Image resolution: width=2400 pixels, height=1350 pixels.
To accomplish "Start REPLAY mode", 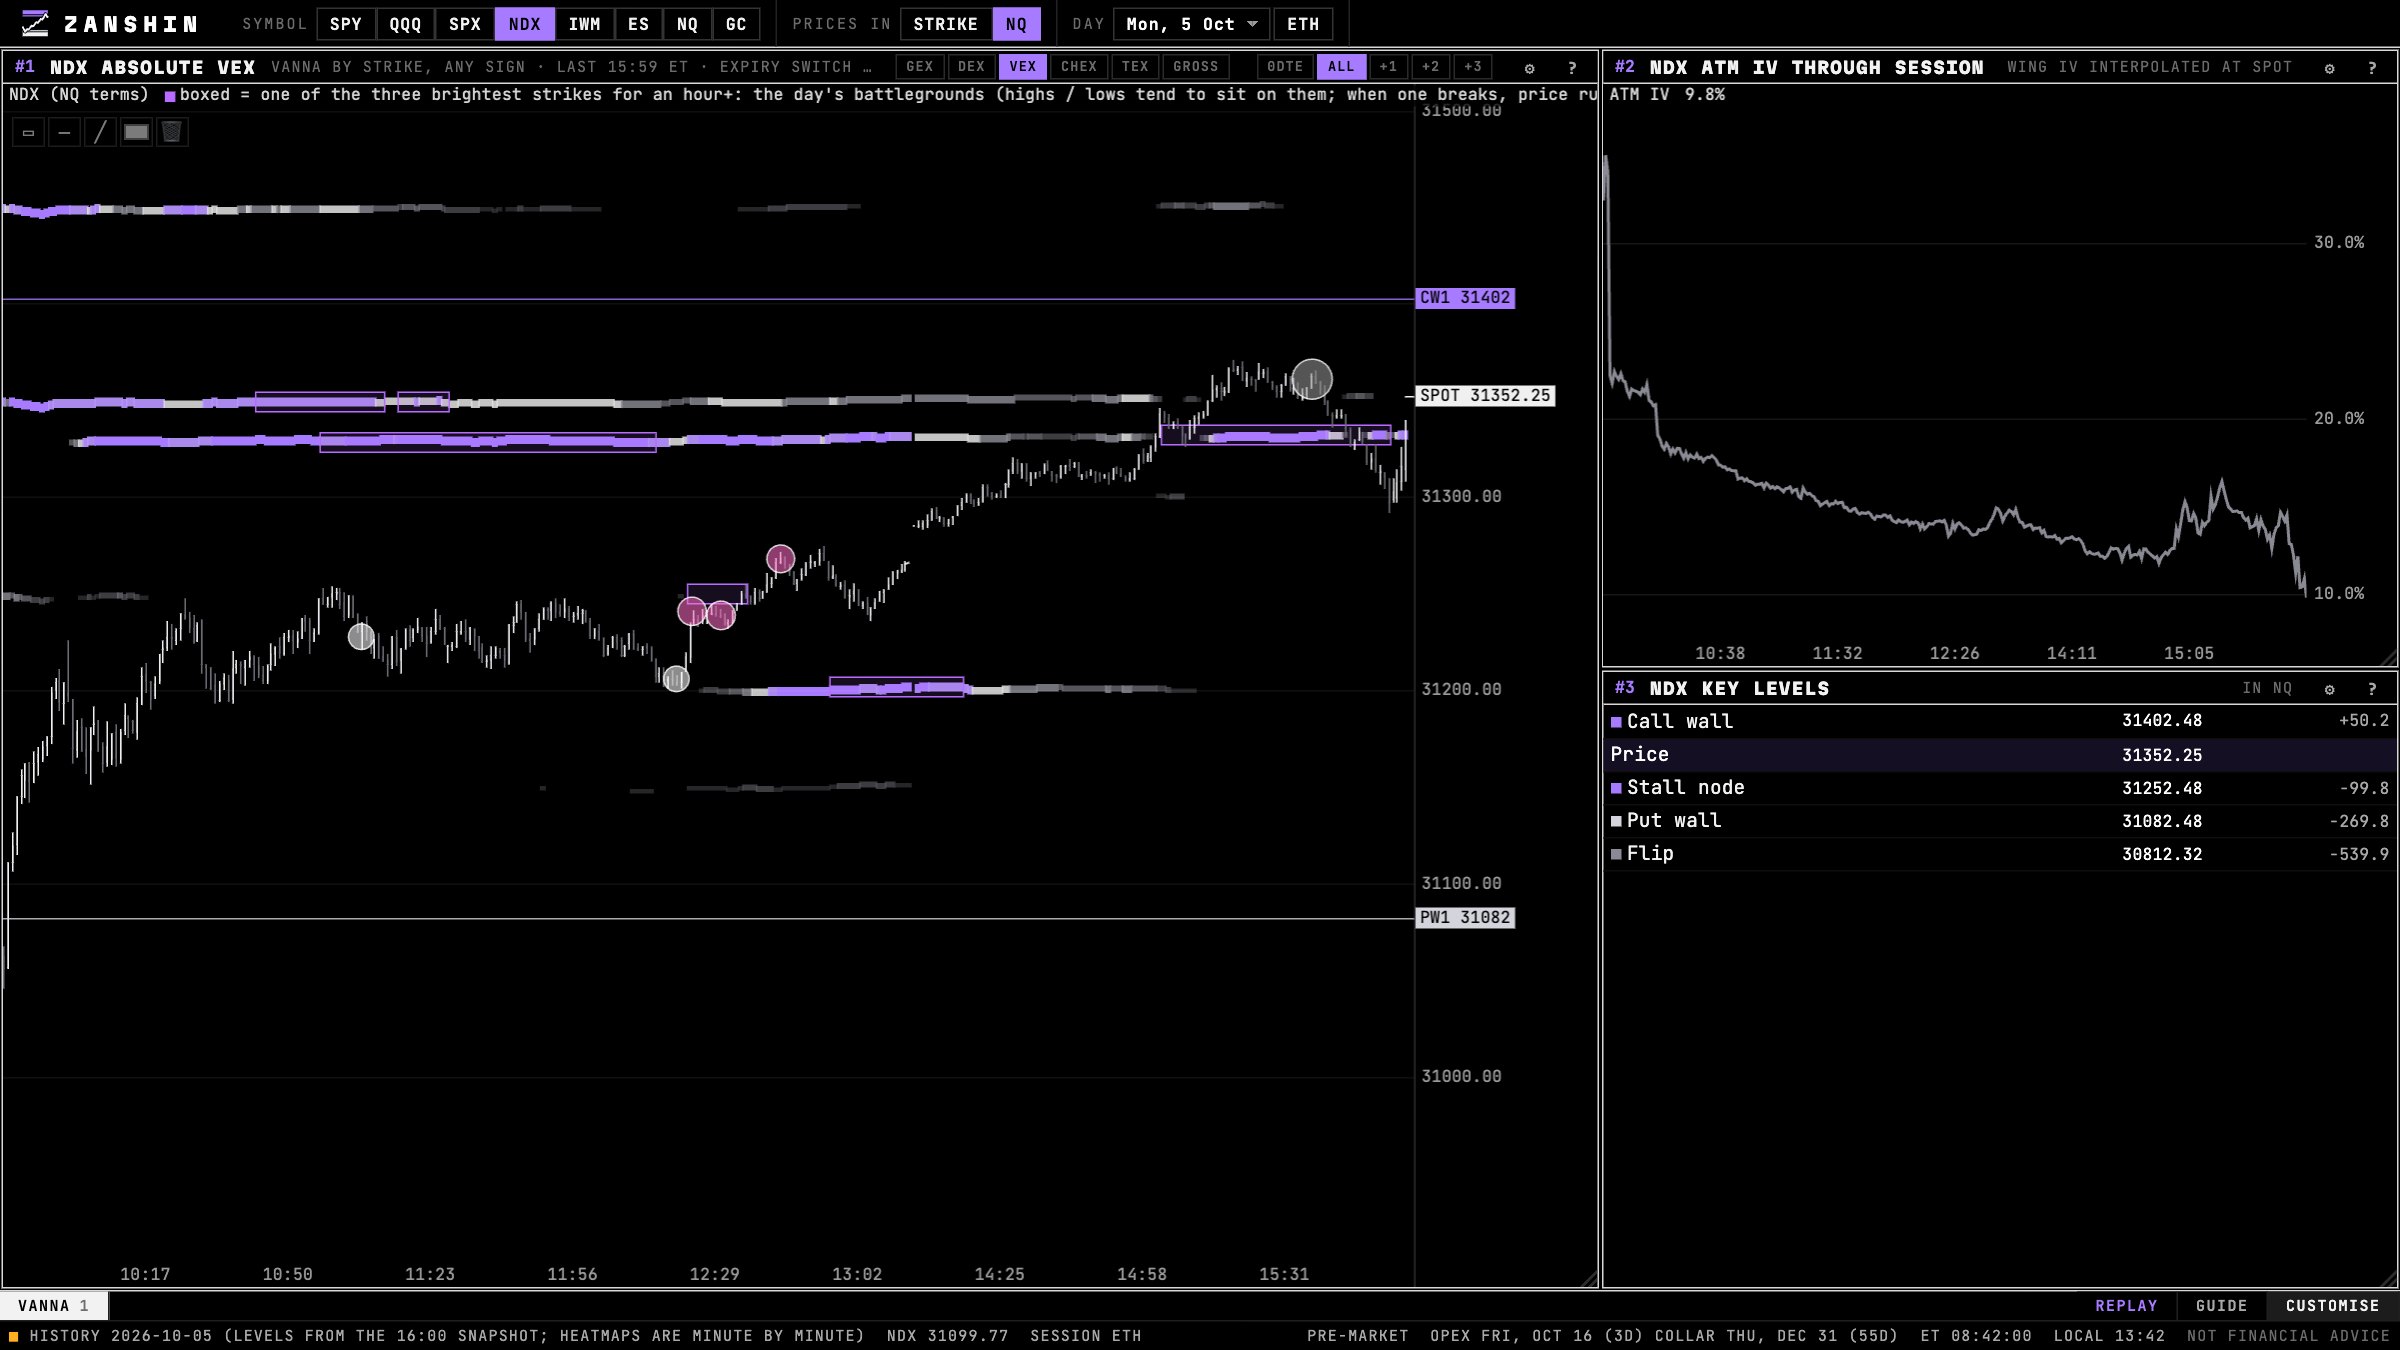I will click(x=2126, y=1306).
